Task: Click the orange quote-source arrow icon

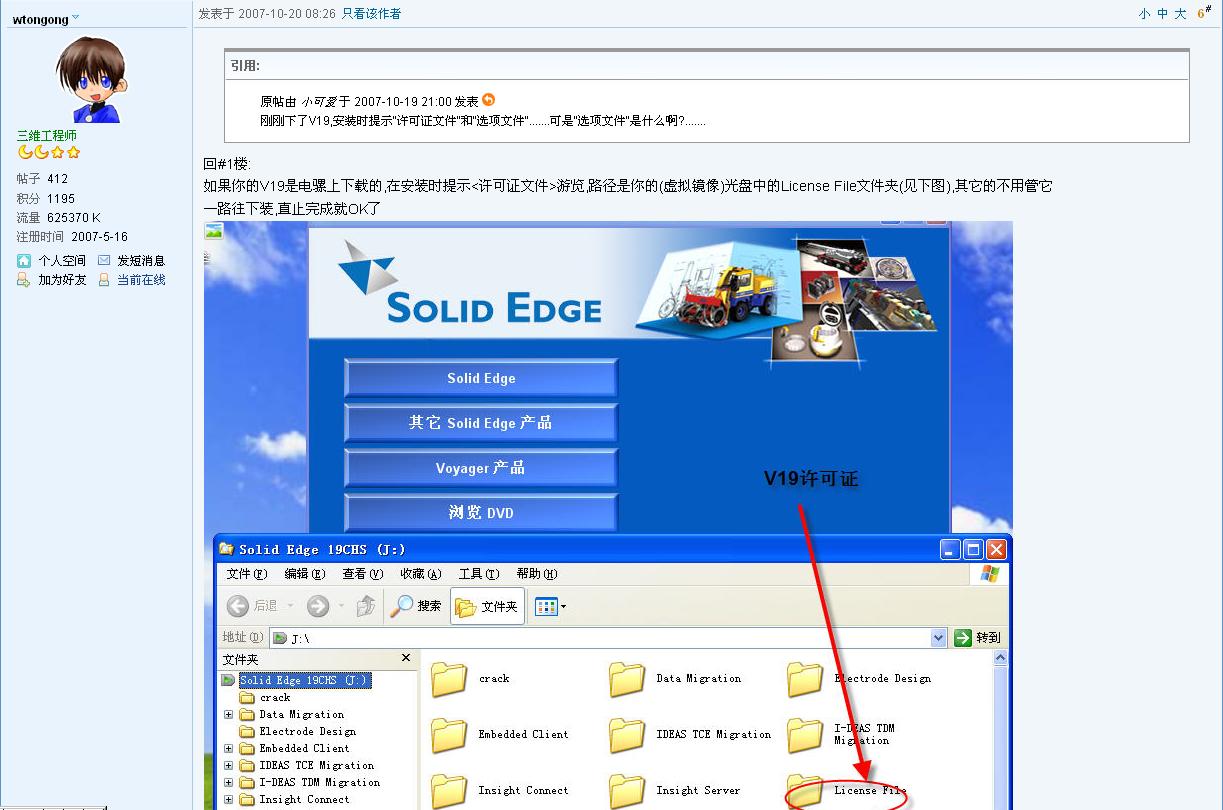Action: (x=488, y=100)
